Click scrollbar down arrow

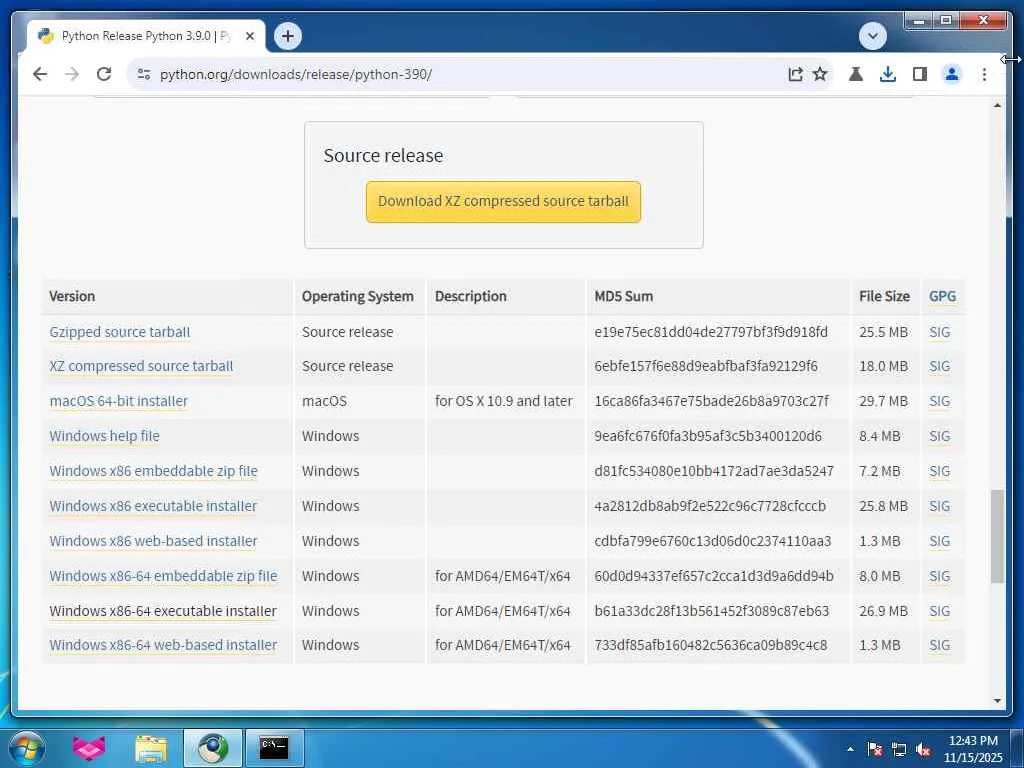[x=997, y=701]
